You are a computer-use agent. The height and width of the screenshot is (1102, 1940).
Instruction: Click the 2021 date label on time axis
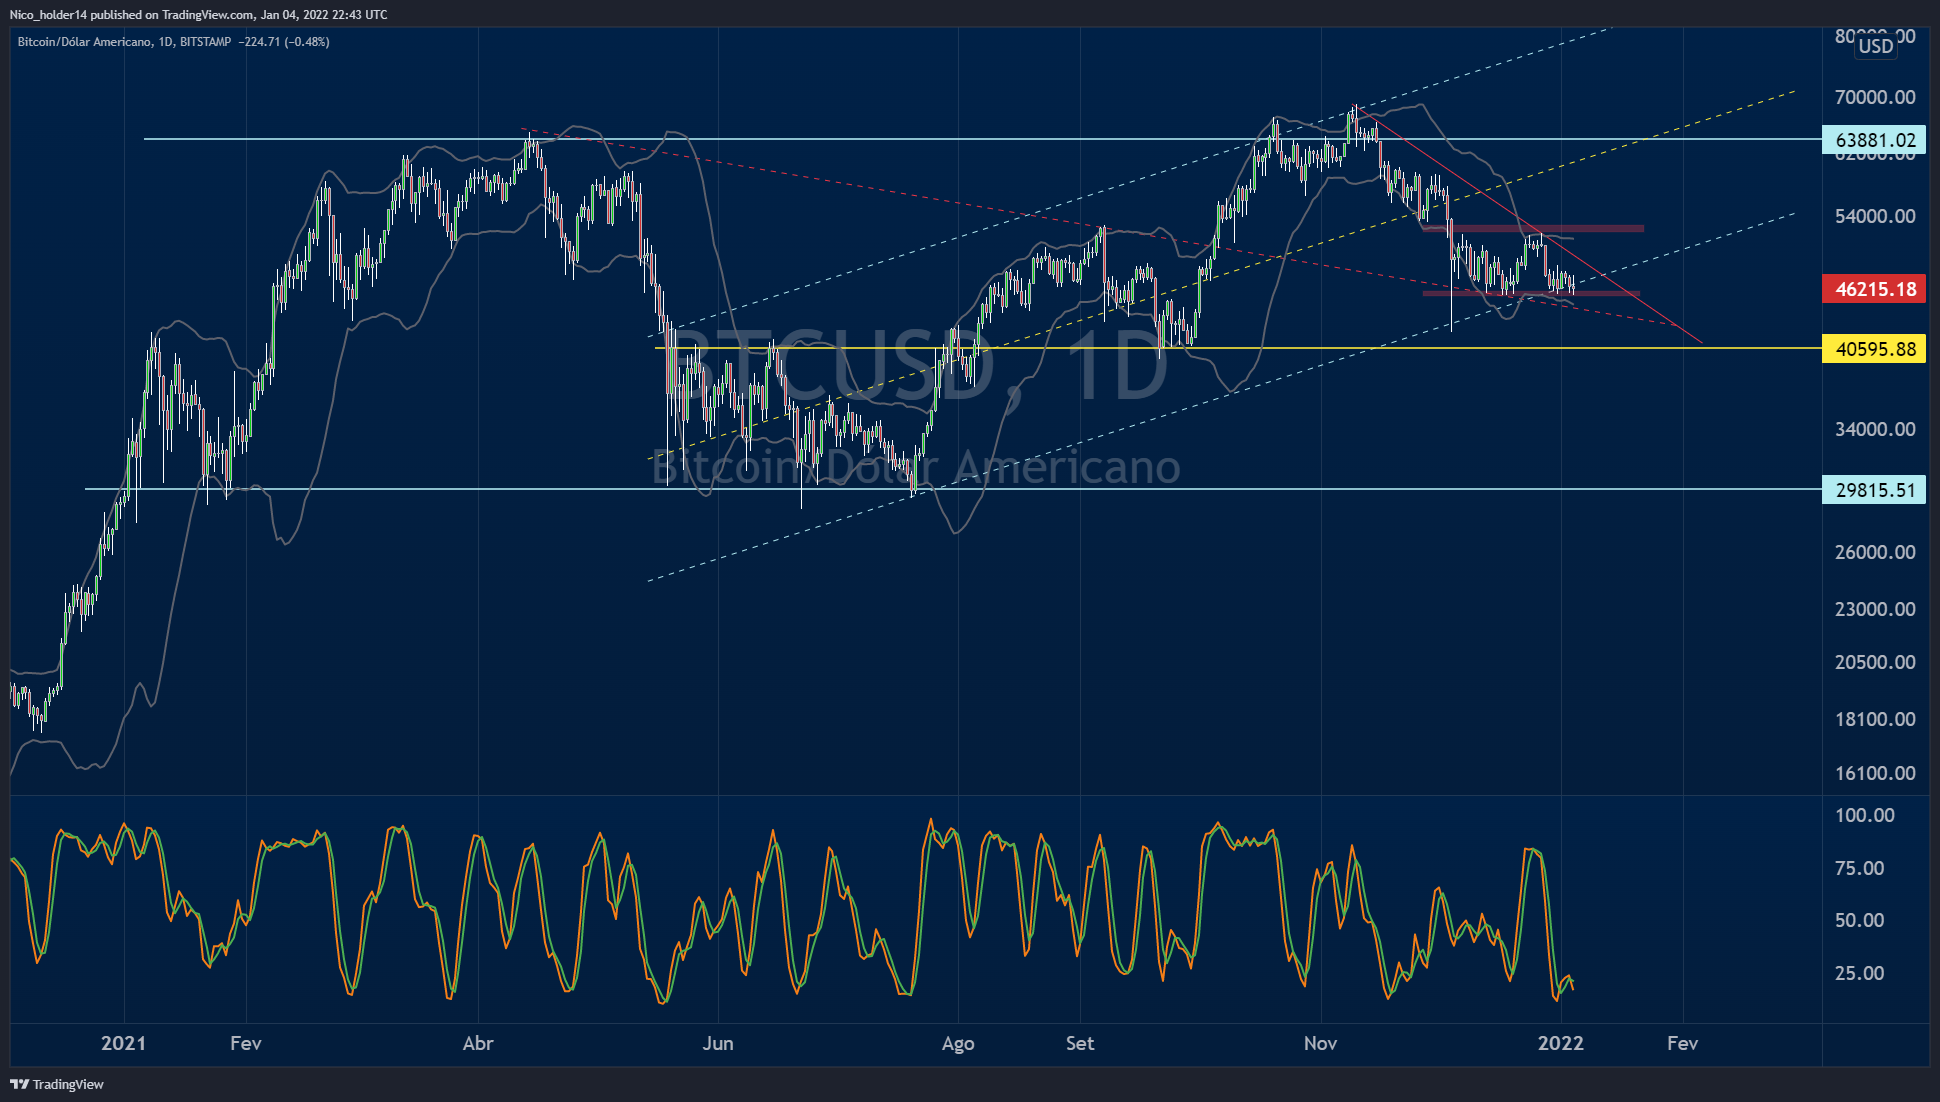(x=124, y=1043)
